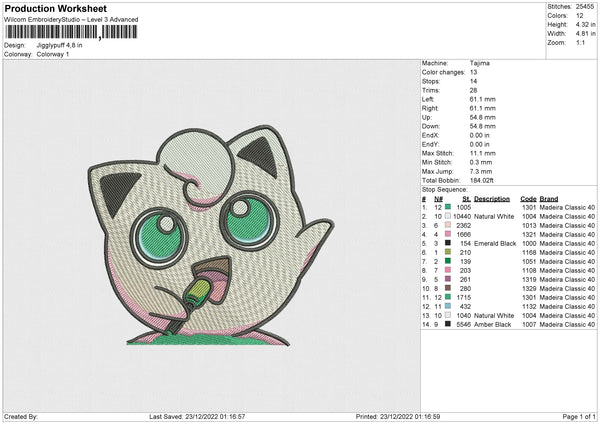This screenshot has width=600, height=424.
Task: Click the design name 'Jigglypuff 4,8 in'
Action: pyautogui.click(x=59, y=45)
